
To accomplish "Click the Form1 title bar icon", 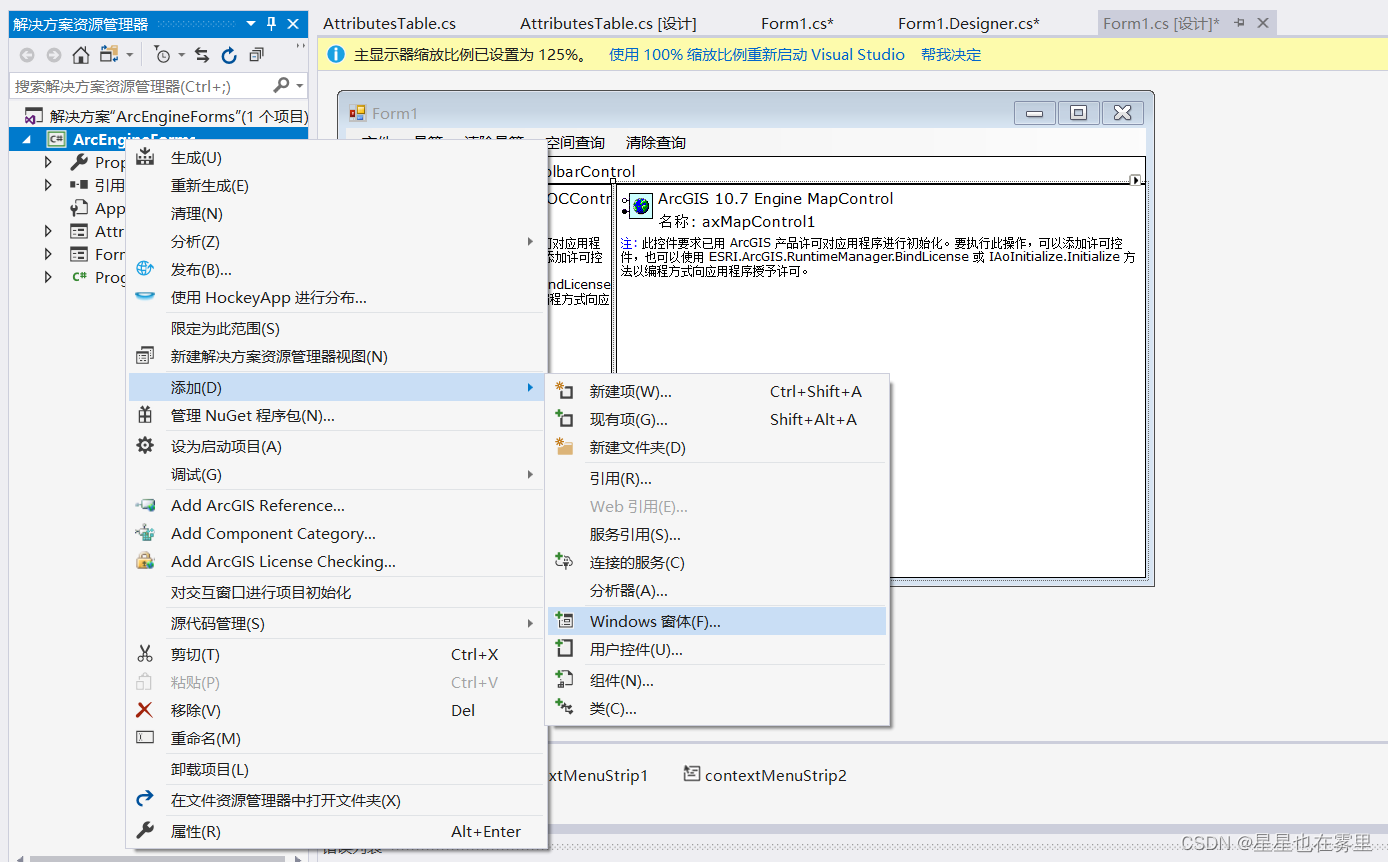I will pyautogui.click(x=358, y=113).
